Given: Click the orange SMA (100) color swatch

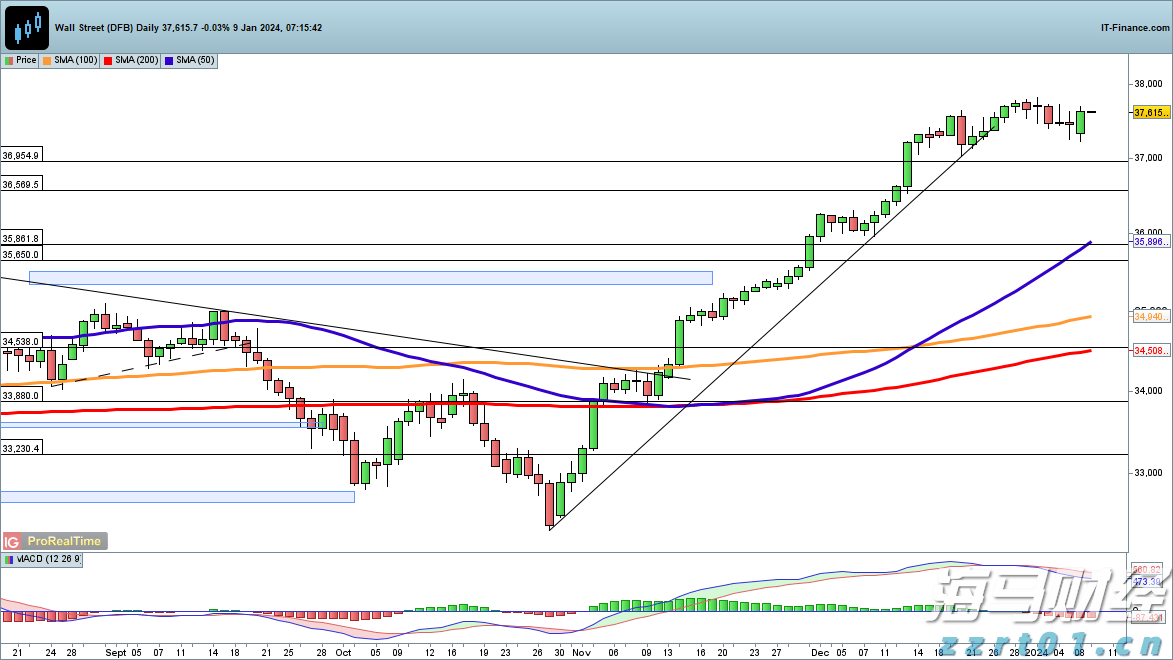Looking at the screenshot, I should 47,60.
